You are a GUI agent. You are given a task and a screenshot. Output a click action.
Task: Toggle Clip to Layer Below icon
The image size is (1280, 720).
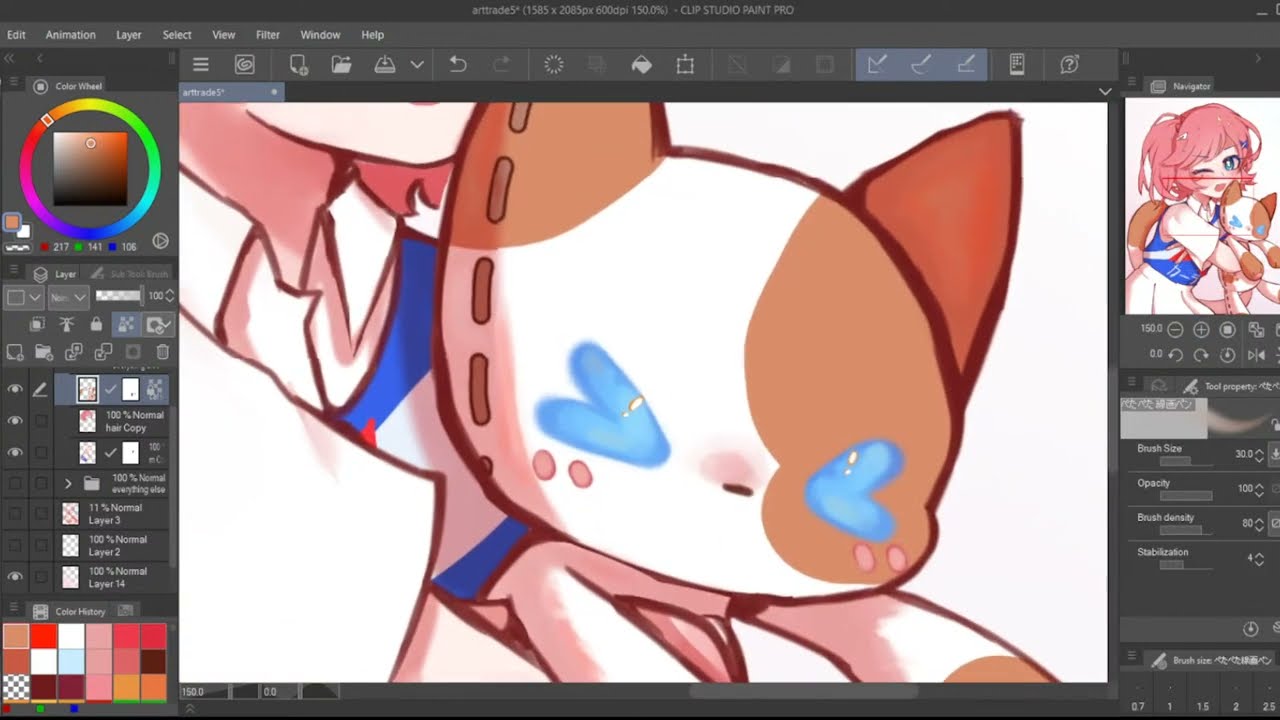click(38, 324)
